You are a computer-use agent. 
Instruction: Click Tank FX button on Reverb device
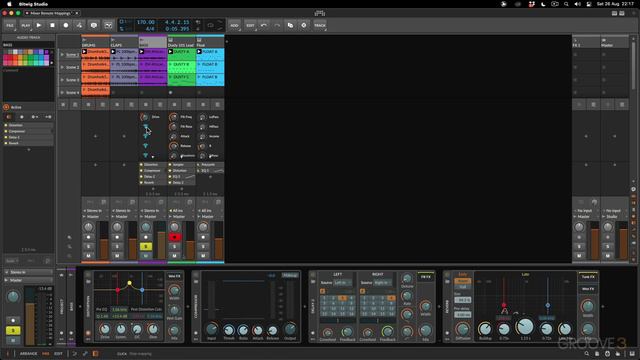pyautogui.click(x=588, y=277)
